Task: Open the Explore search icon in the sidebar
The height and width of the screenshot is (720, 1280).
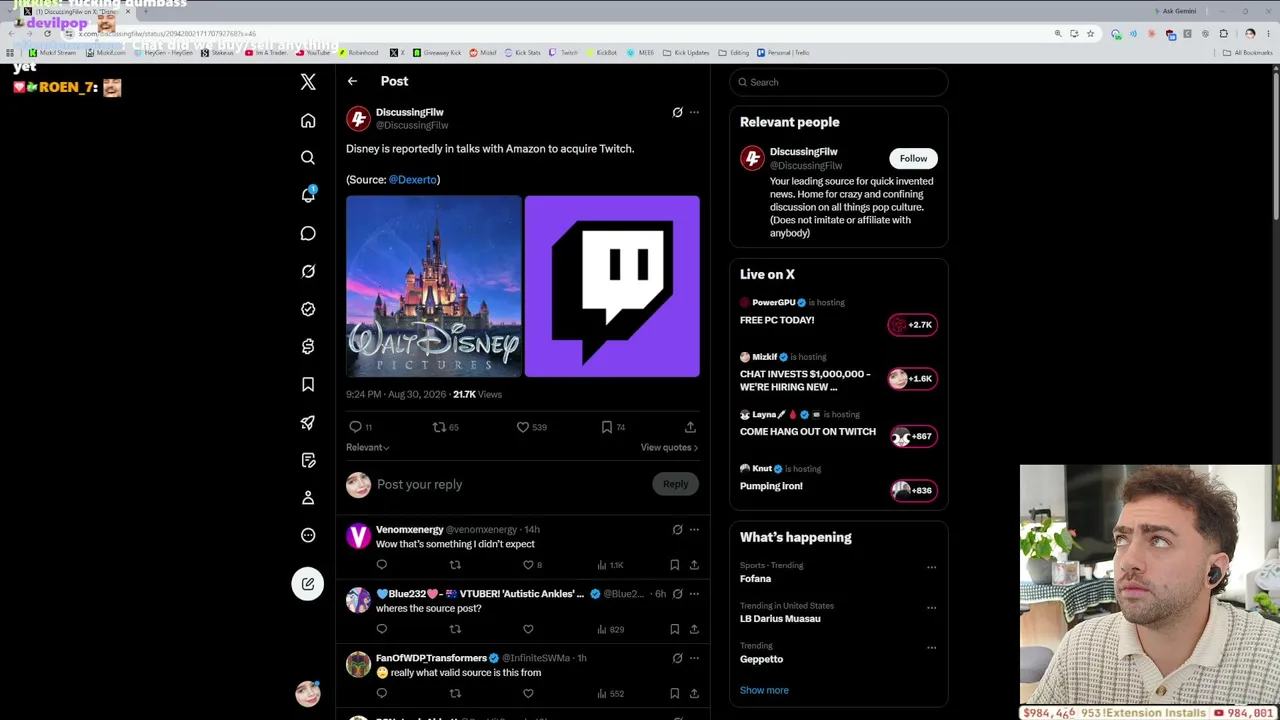Action: click(x=308, y=158)
